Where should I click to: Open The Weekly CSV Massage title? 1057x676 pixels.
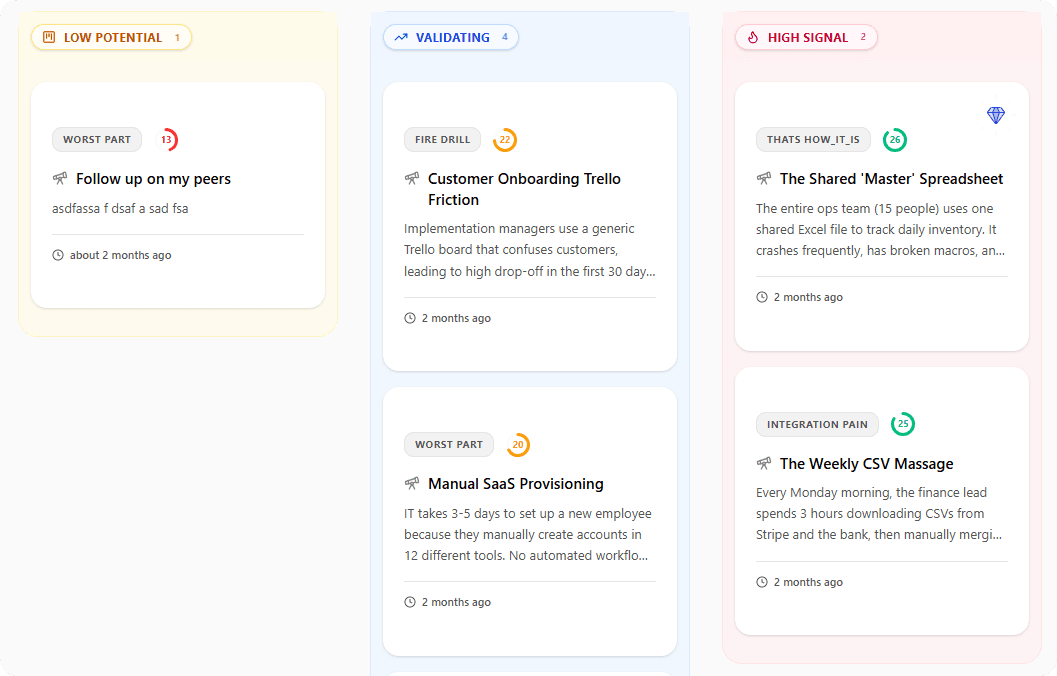click(866, 463)
